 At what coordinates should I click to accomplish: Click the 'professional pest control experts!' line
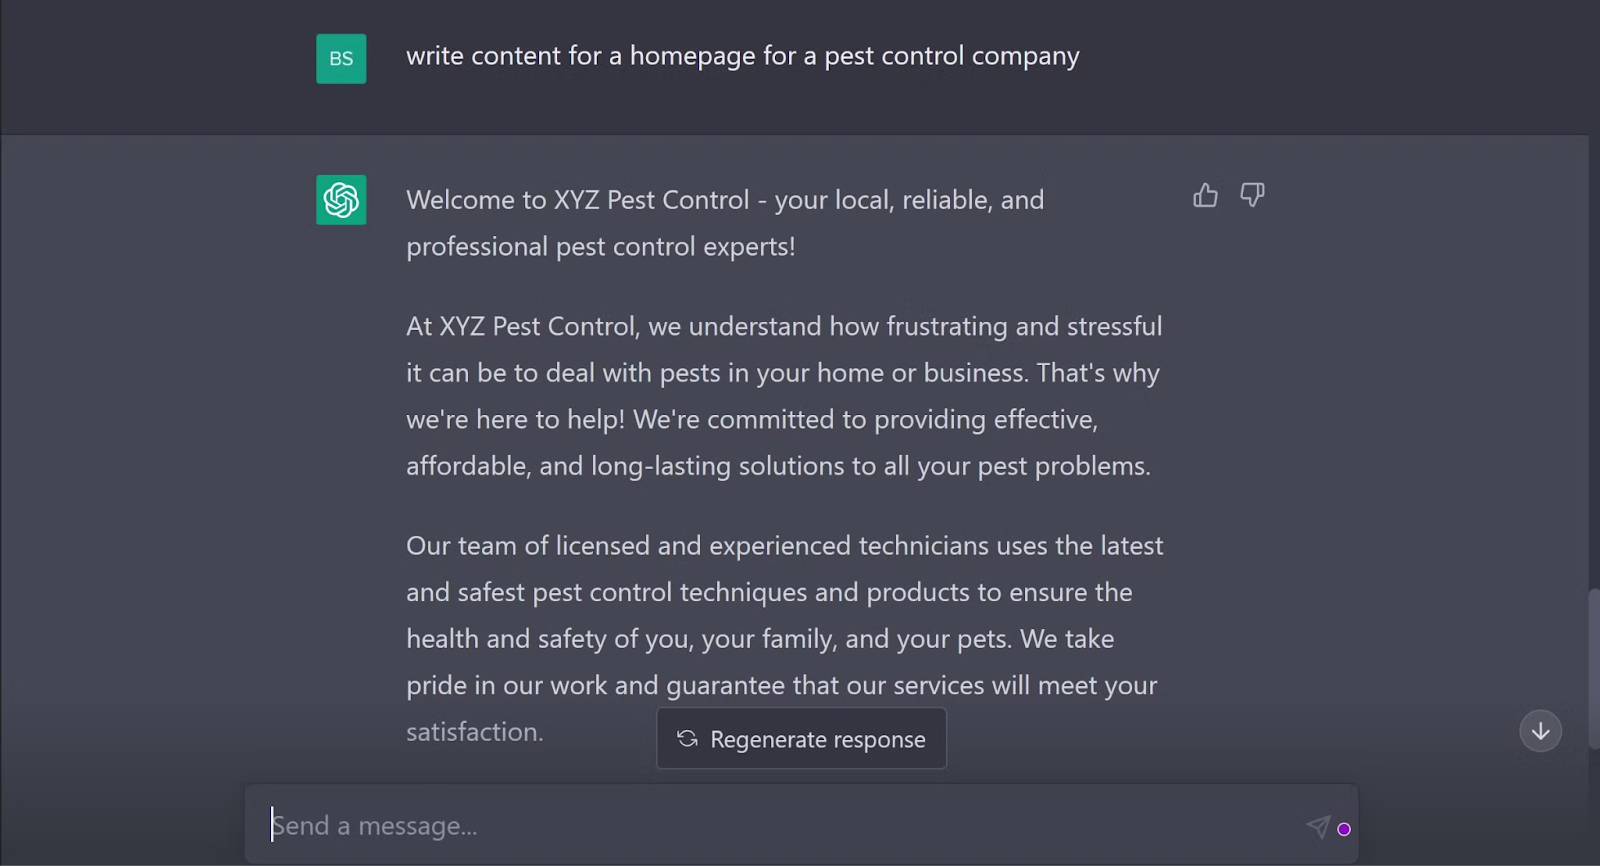click(600, 247)
